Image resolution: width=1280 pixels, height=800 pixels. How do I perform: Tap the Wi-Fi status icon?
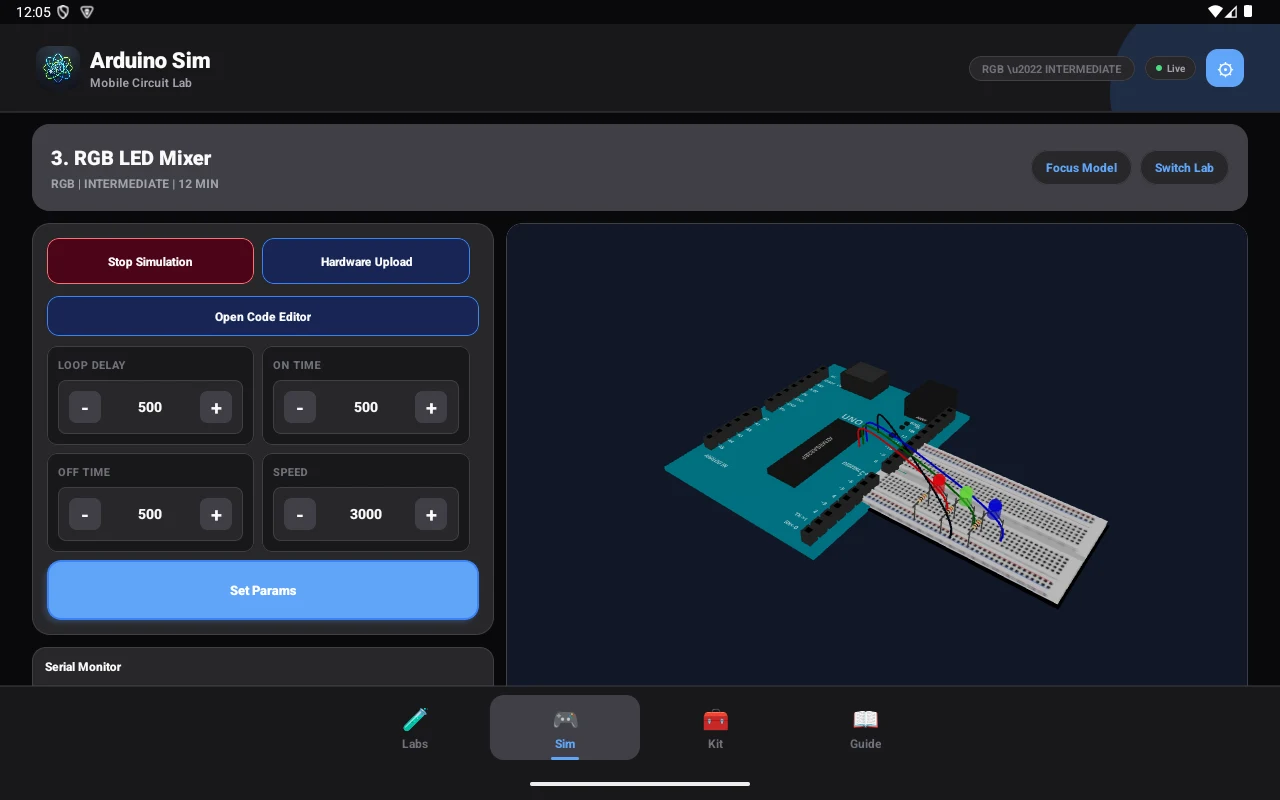(1215, 12)
